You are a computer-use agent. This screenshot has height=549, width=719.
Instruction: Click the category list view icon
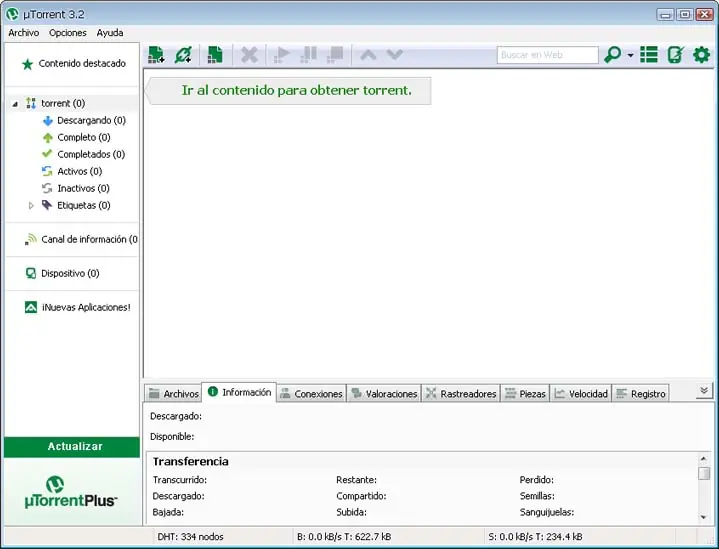(x=649, y=55)
